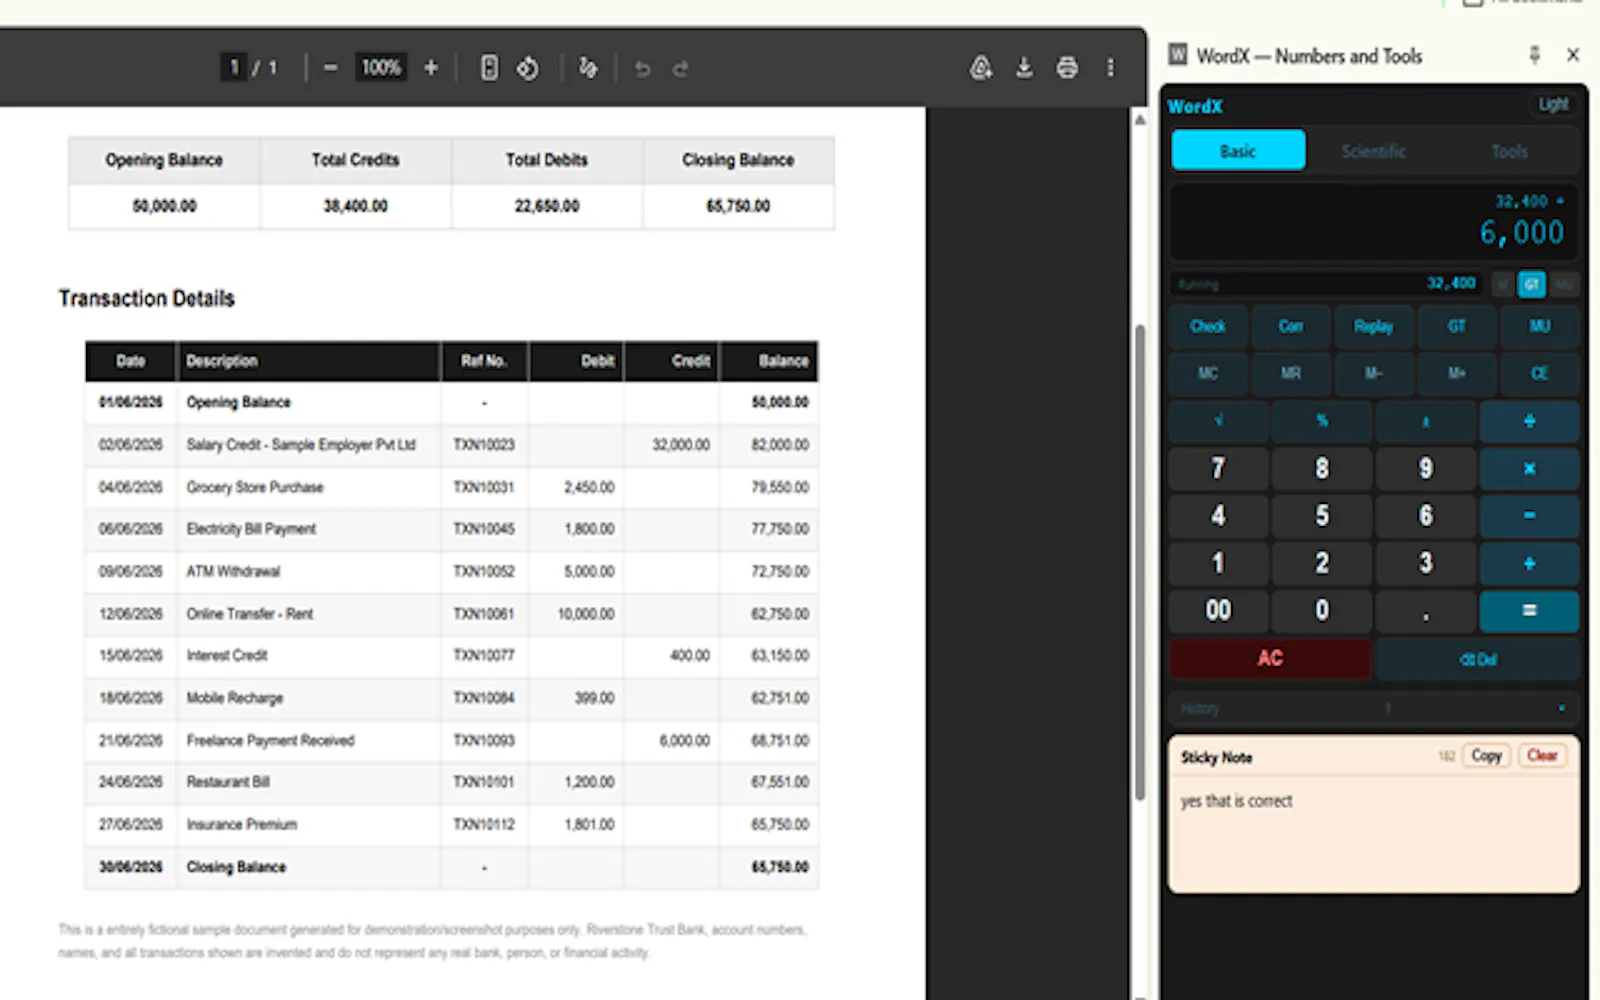Click the square root key

pyautogui.click(x=1218, y=421)
